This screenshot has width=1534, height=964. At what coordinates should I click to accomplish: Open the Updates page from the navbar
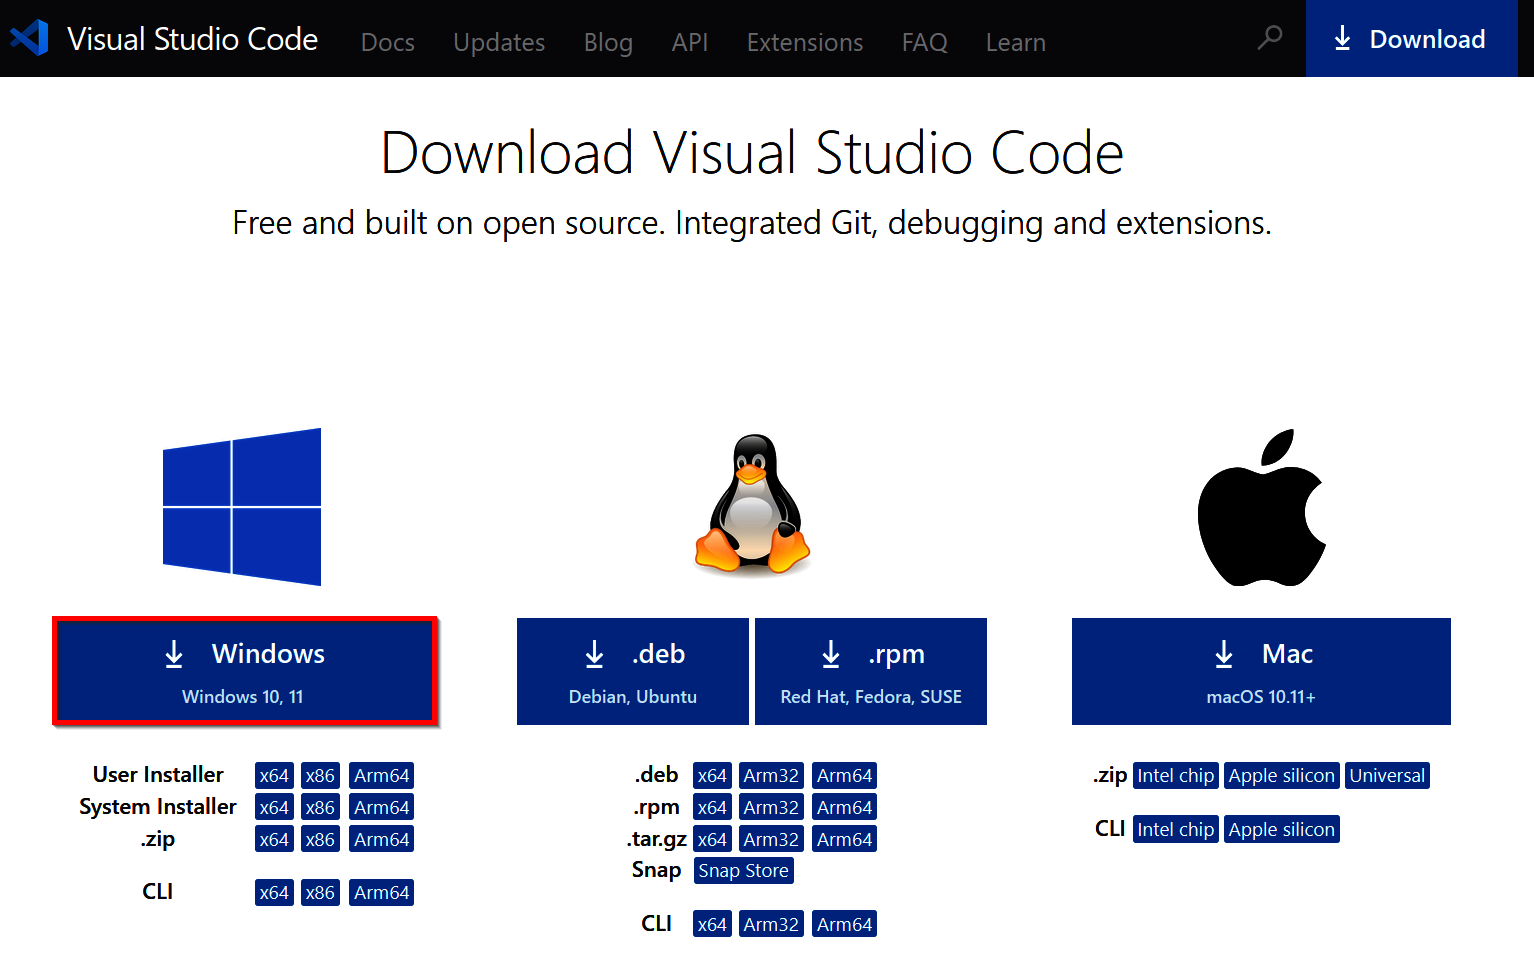tap(498, 42)
